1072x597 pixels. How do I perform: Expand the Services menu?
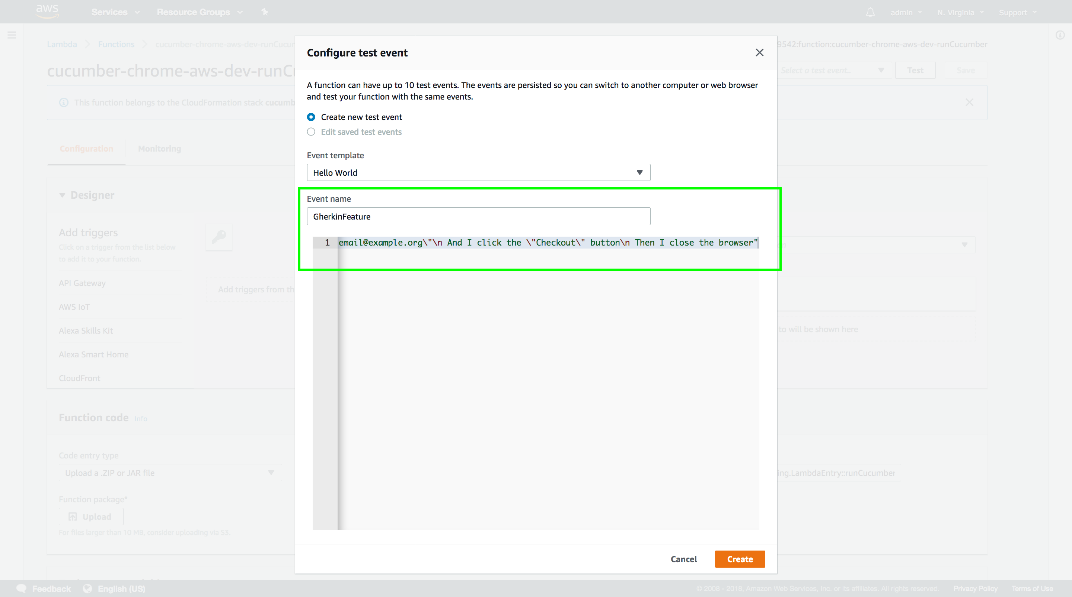click(x=113, y=12)
